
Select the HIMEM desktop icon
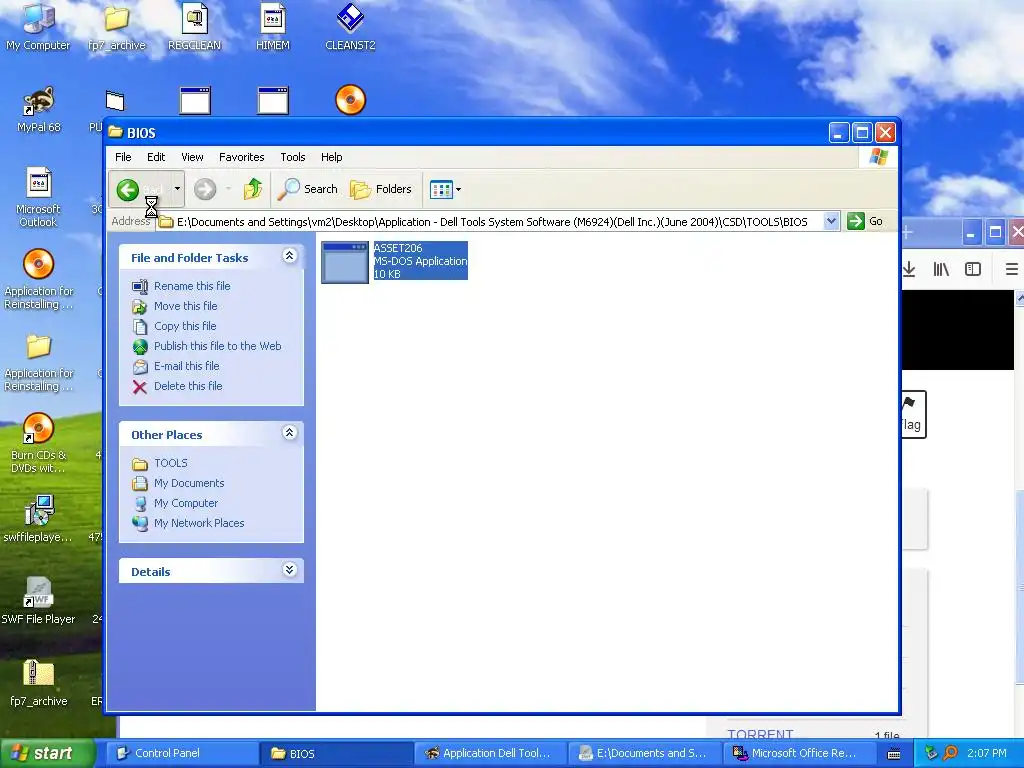(x=273, y=27)
